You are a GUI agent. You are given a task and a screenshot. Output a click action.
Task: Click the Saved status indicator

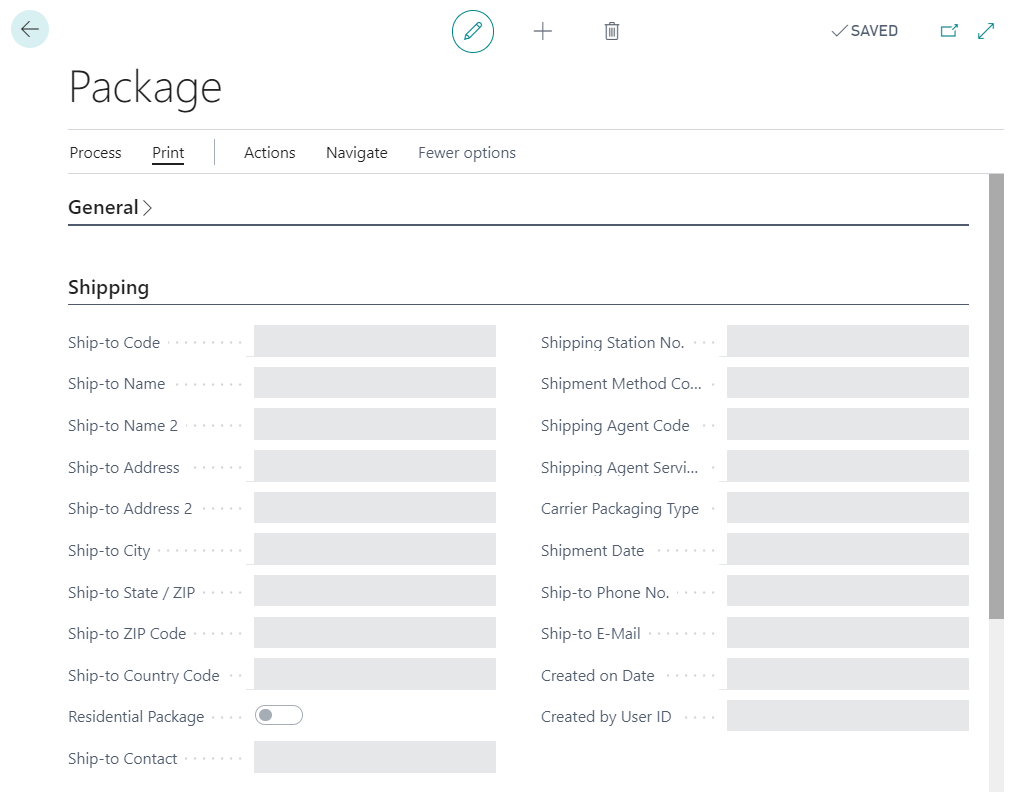point(865,31)
